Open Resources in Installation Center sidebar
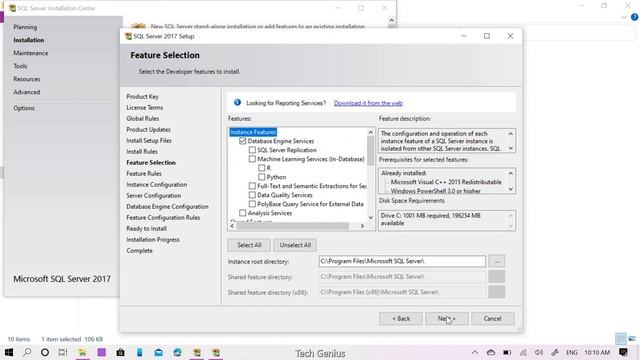The width and height of the screenshot is (640, 360). coord(27,79)
